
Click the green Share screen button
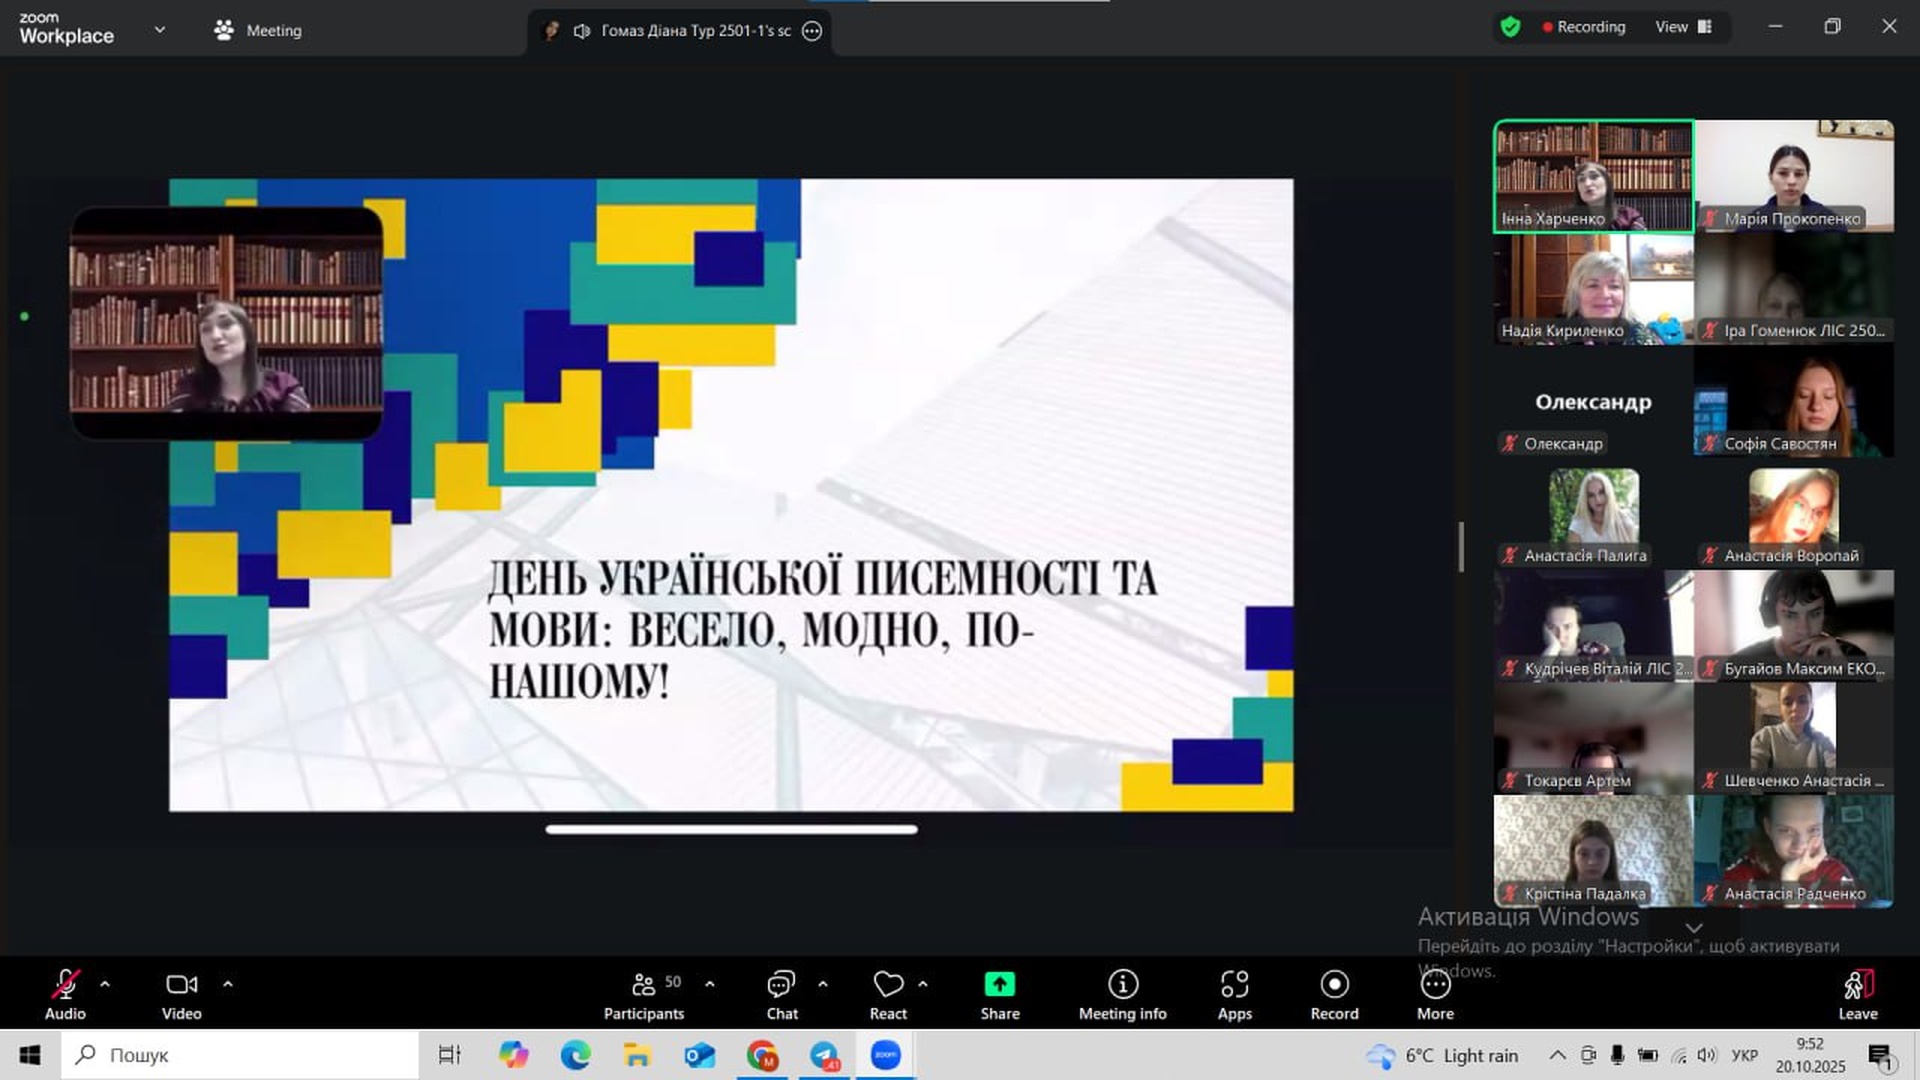(x=999, y=985)
